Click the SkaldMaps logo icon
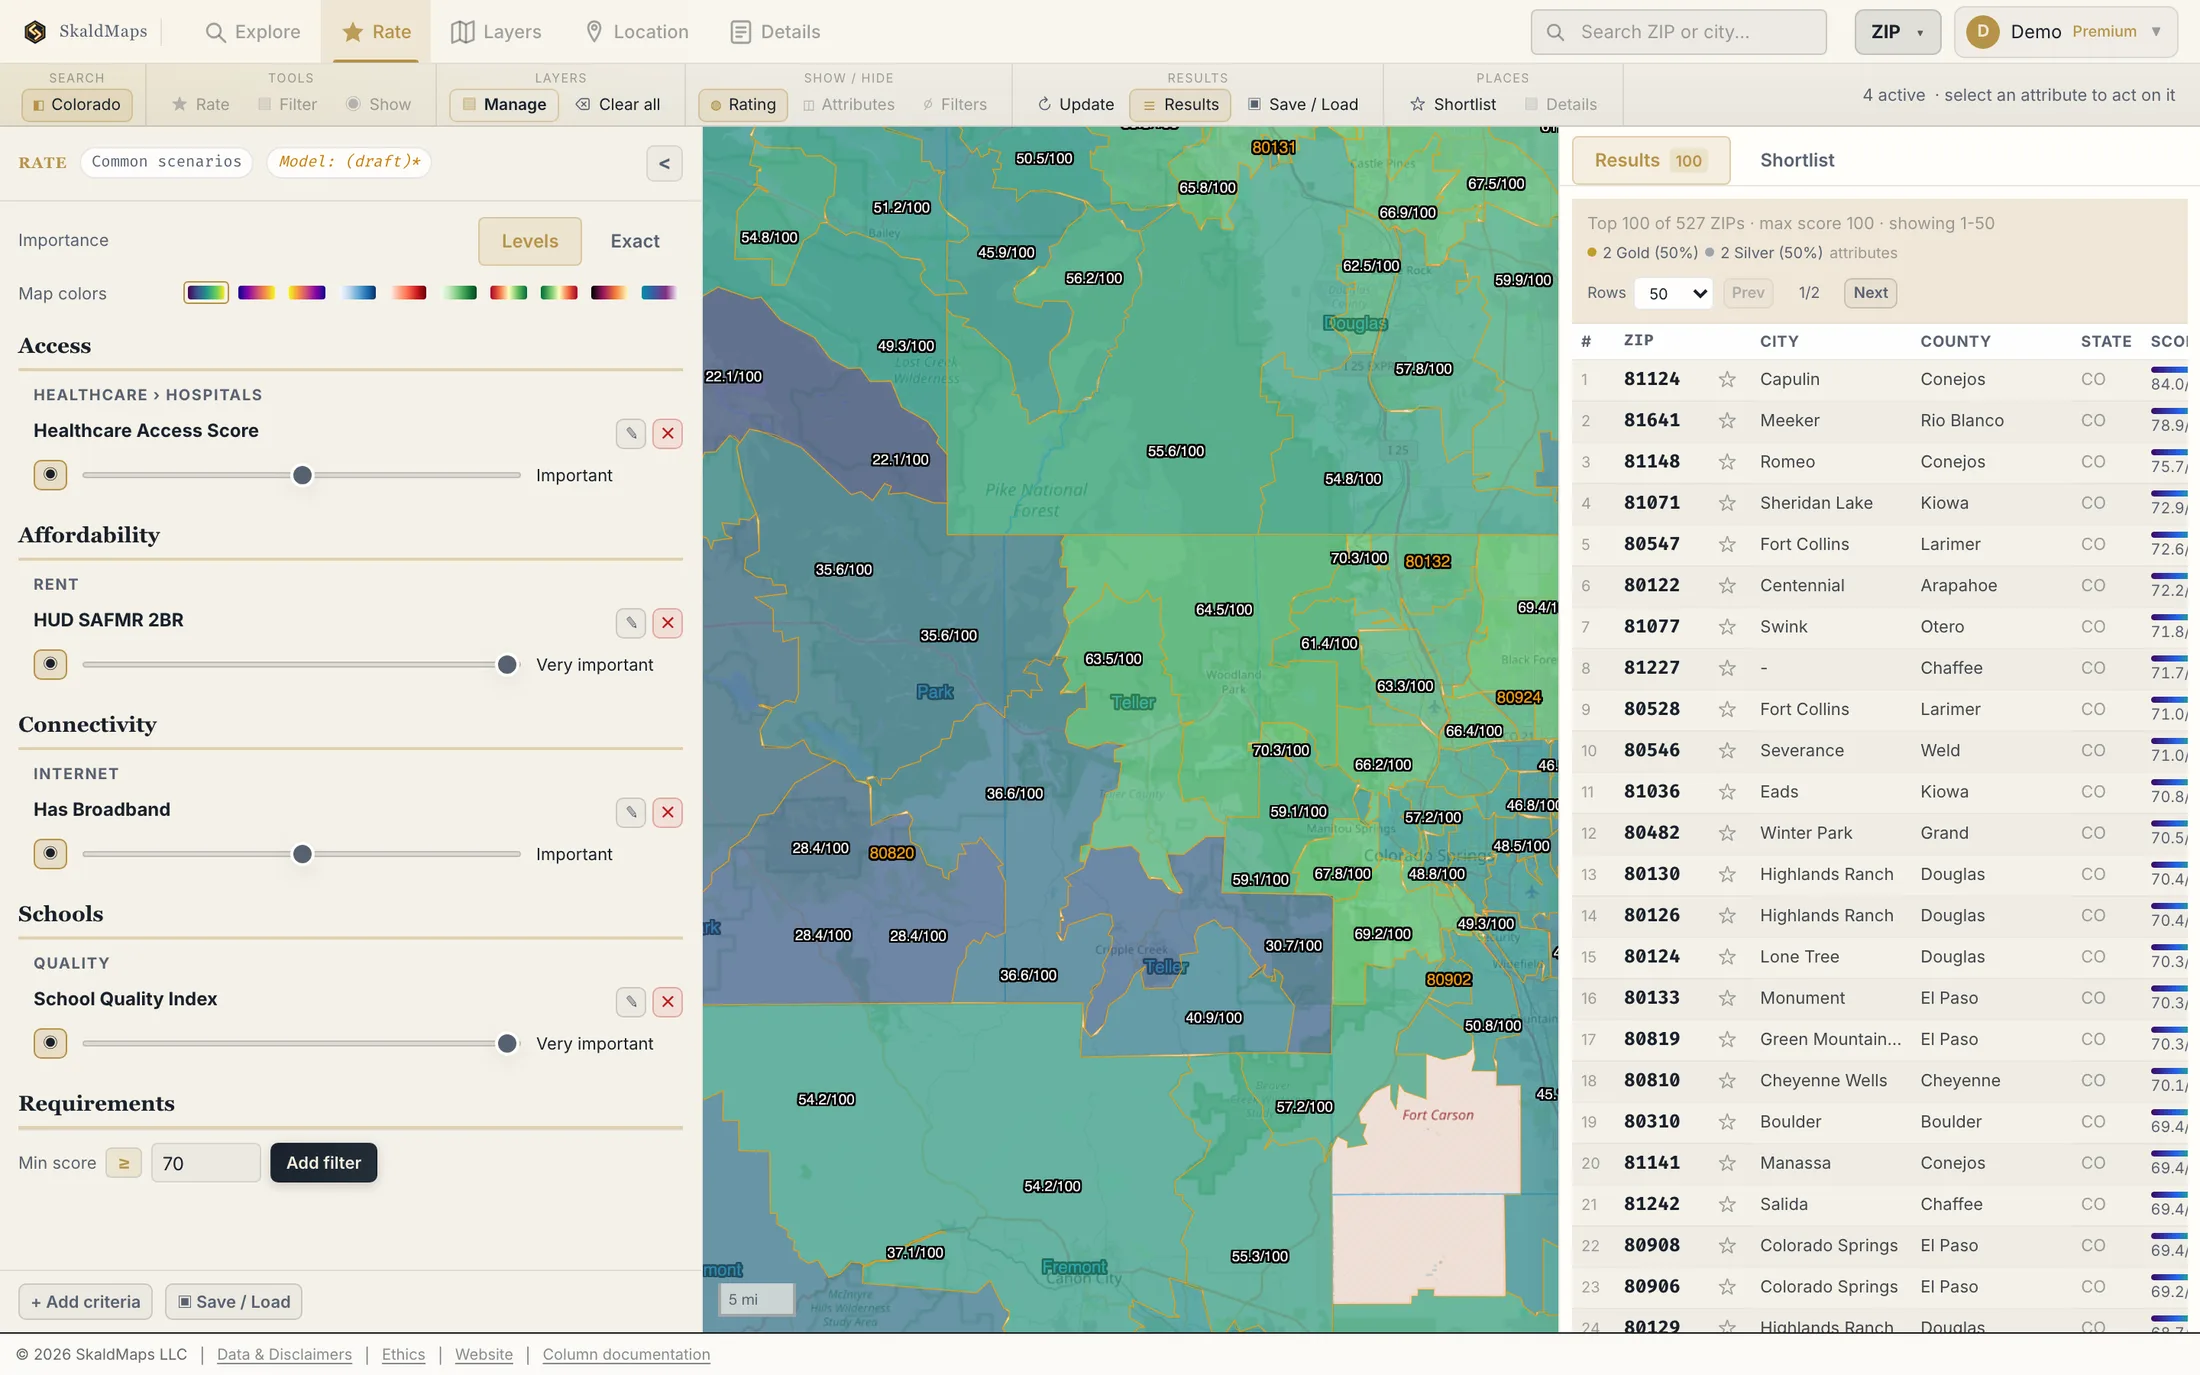This screenshot has width=2200, height=1375. pos(35,32)
